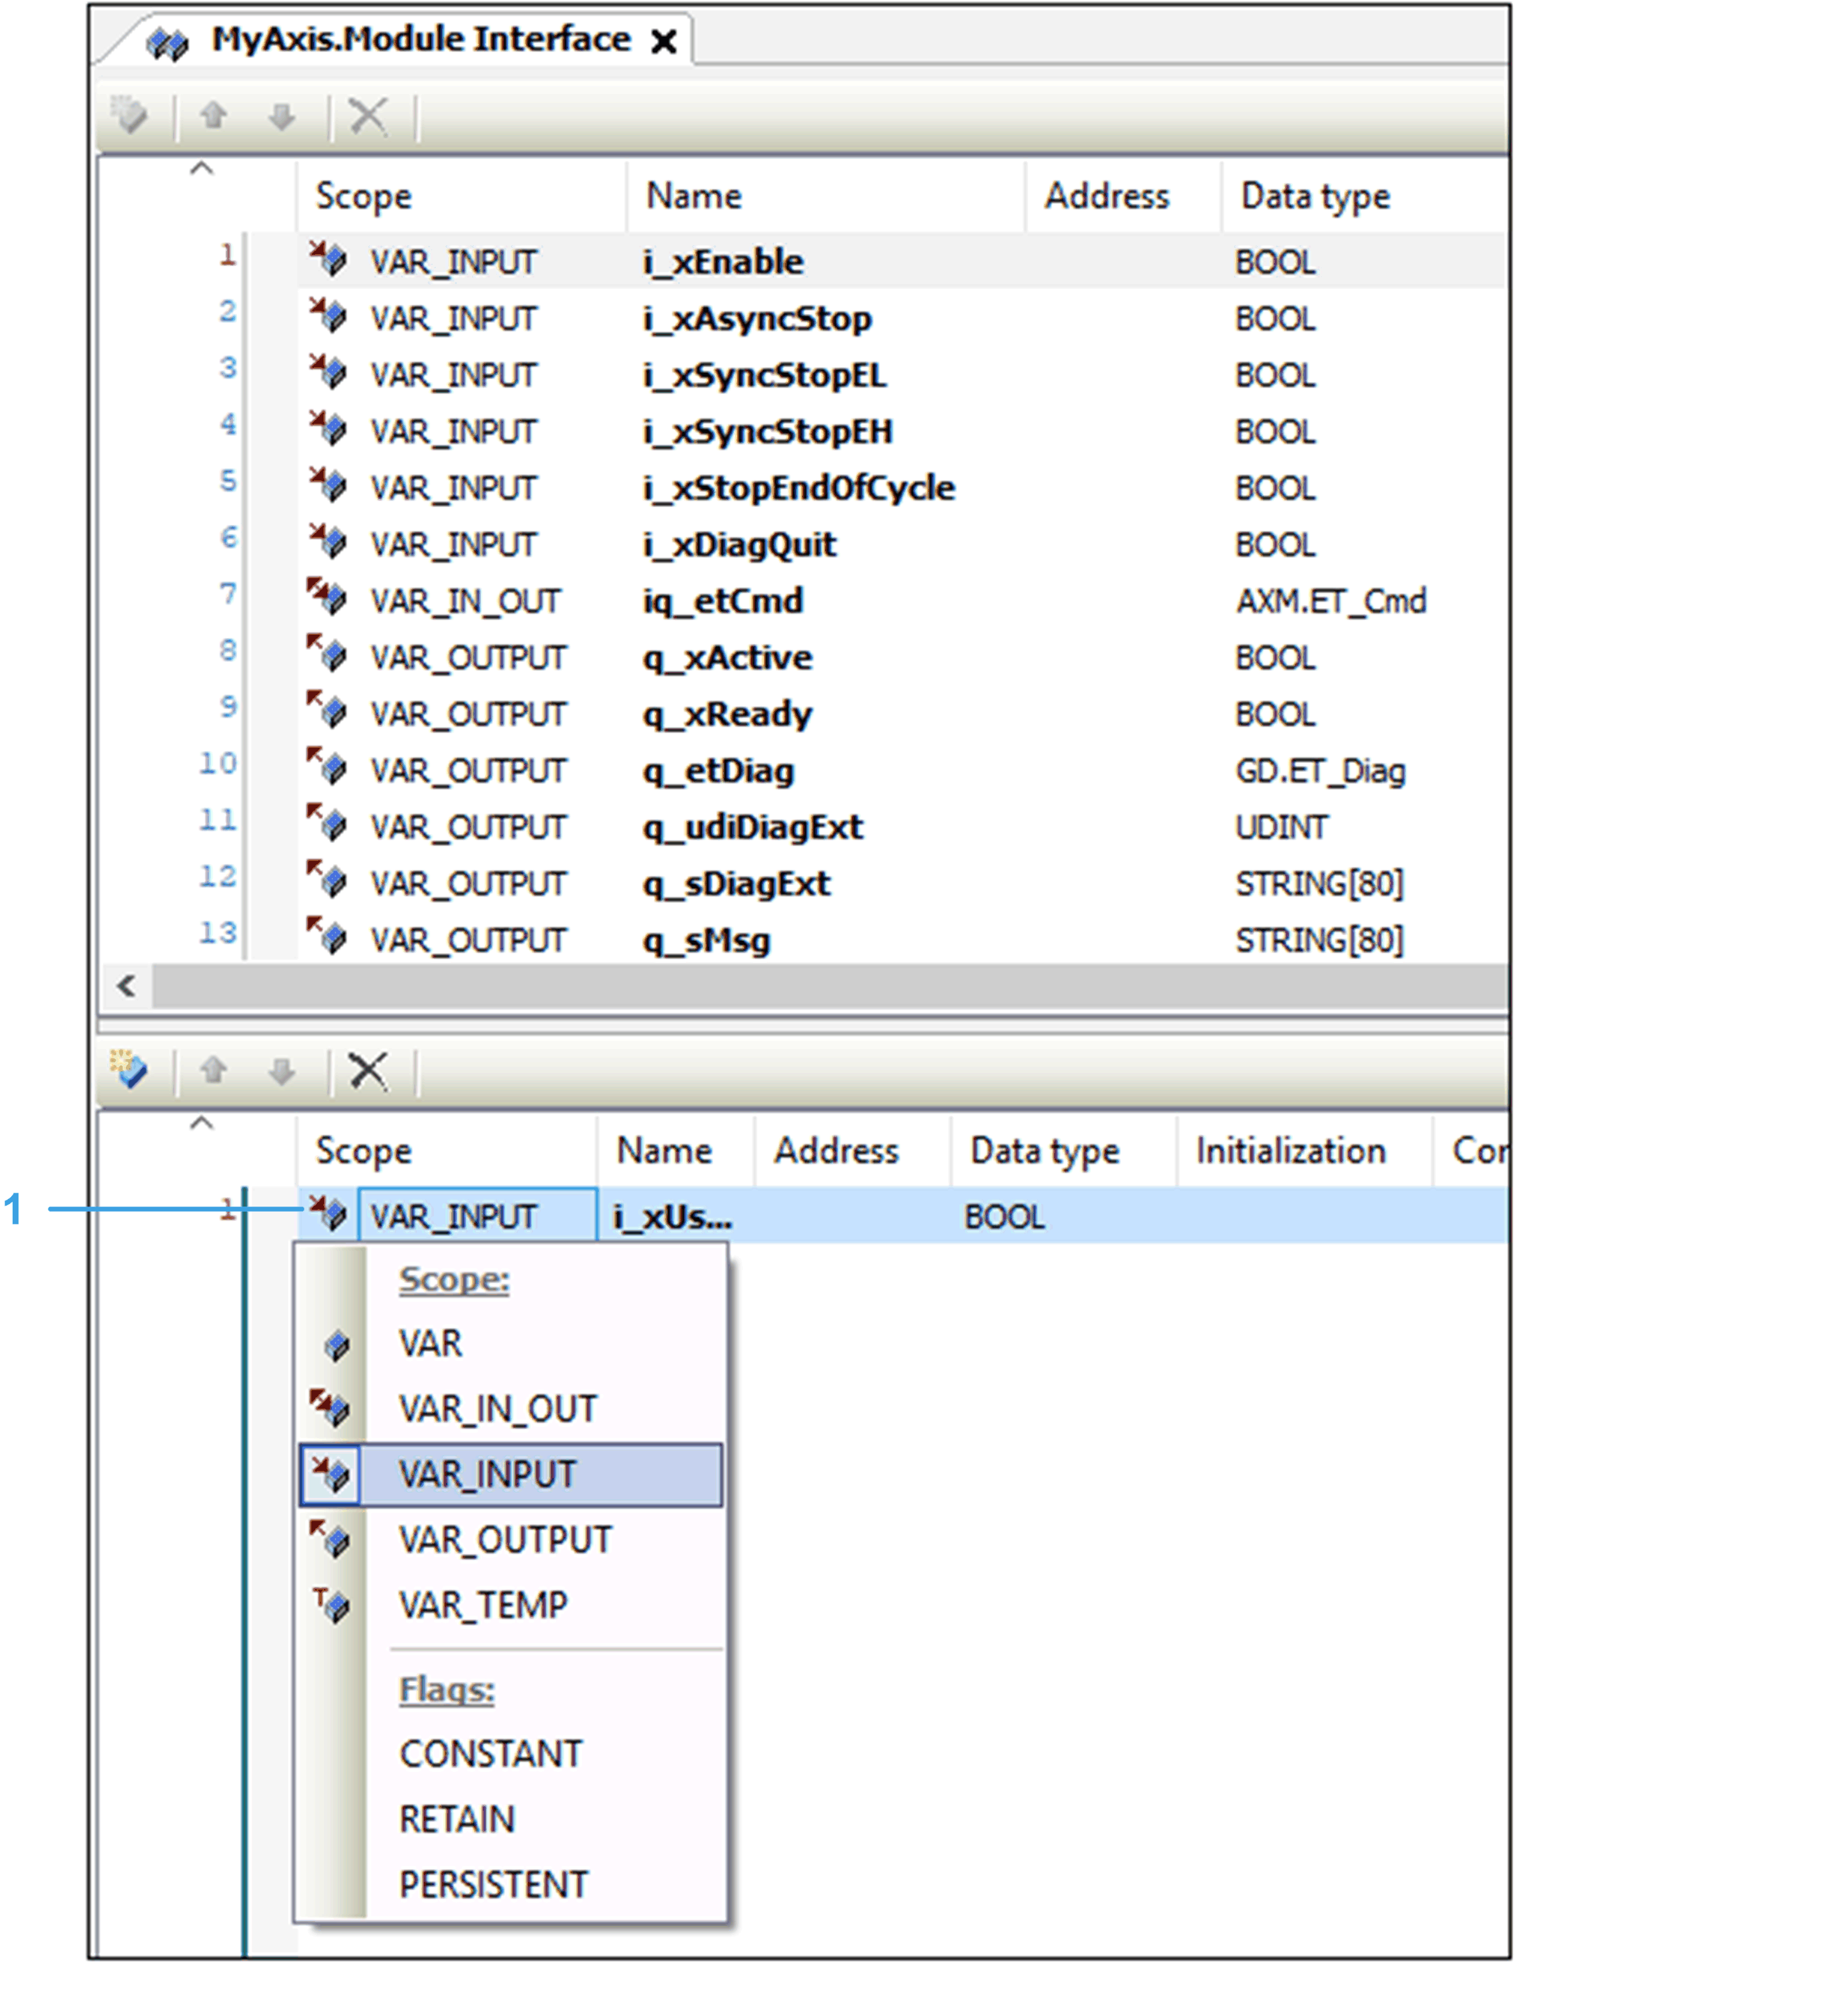Click delete X icon in lower toolbar

pos(368,1070)
